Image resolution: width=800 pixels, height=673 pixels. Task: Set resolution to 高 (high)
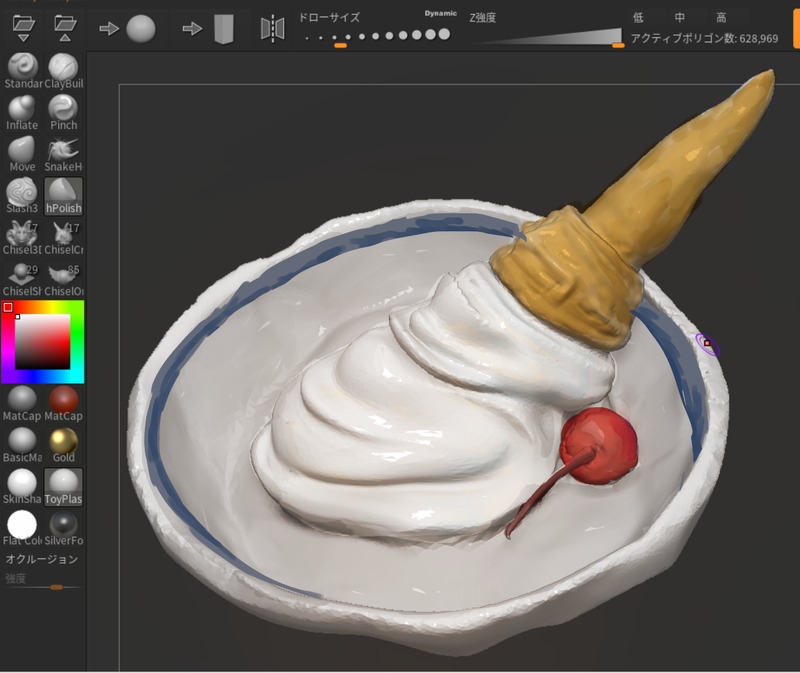click(x=721, y=18)
